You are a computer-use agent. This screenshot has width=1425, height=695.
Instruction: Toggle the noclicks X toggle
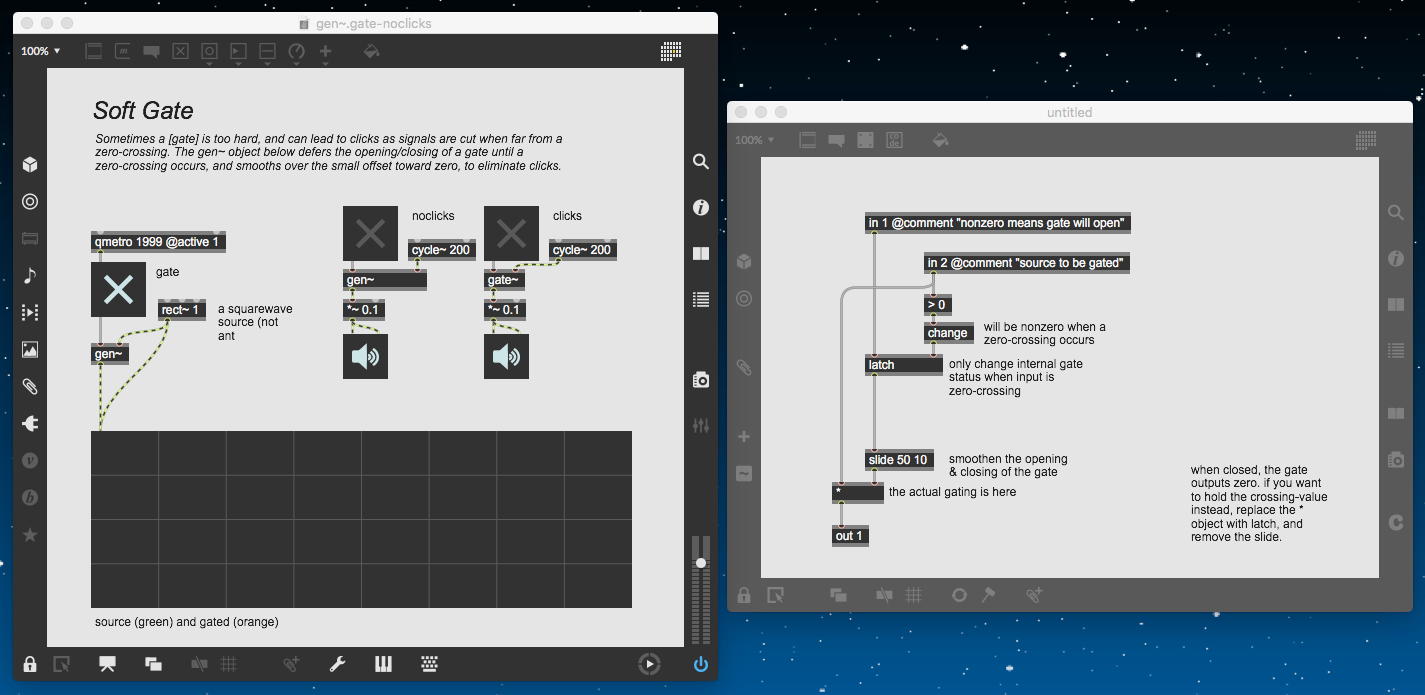370,234
